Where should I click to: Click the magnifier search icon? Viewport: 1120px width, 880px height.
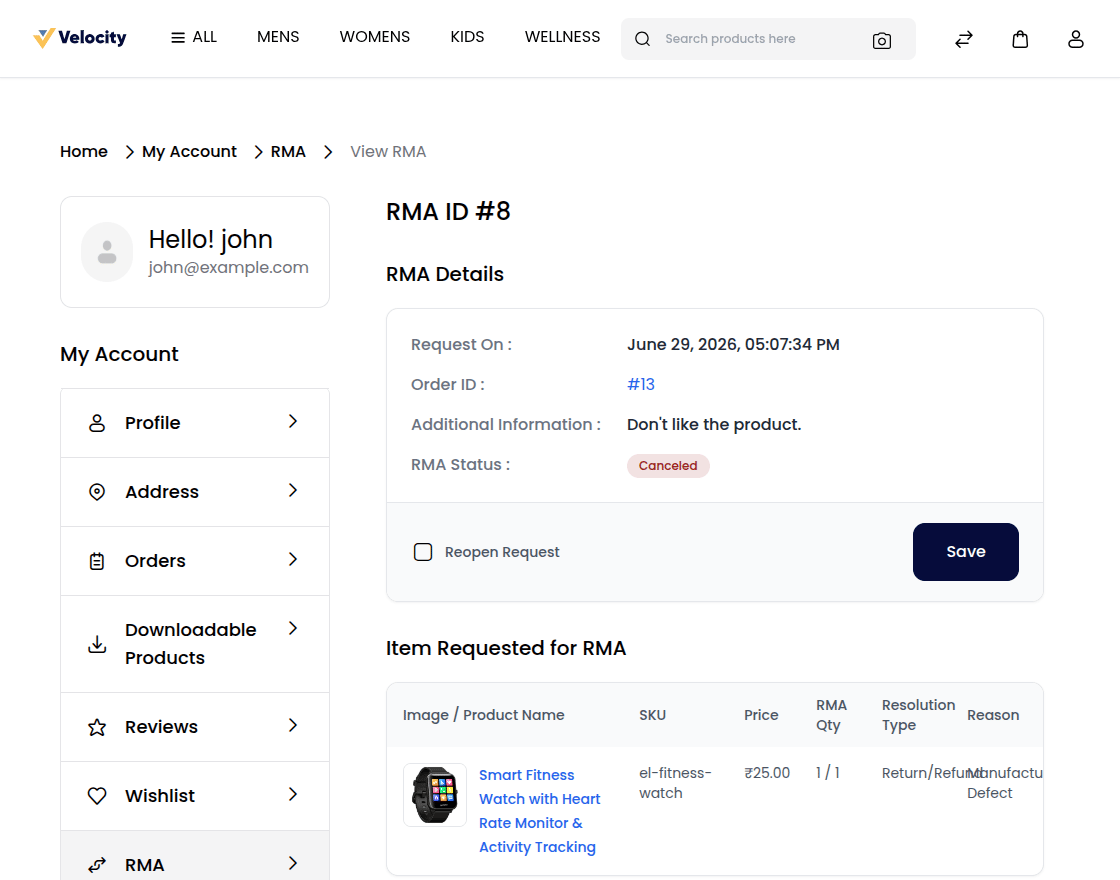(642, 39)
